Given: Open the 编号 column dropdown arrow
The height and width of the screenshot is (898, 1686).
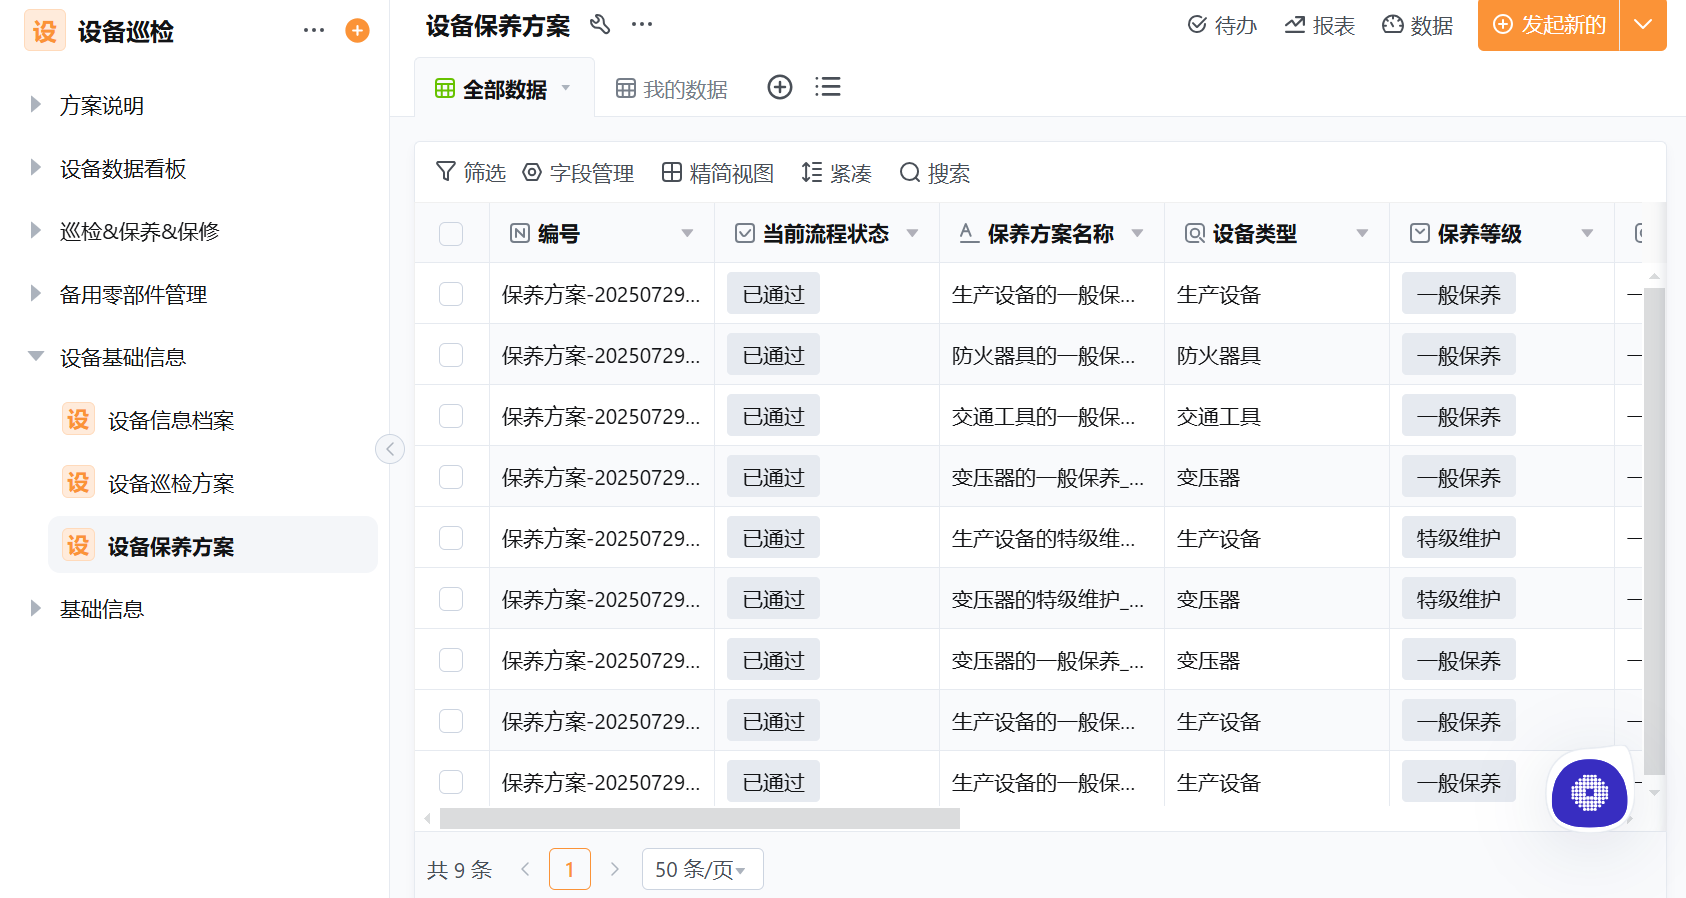Looking at the screenshot, I should click(687, 234).
